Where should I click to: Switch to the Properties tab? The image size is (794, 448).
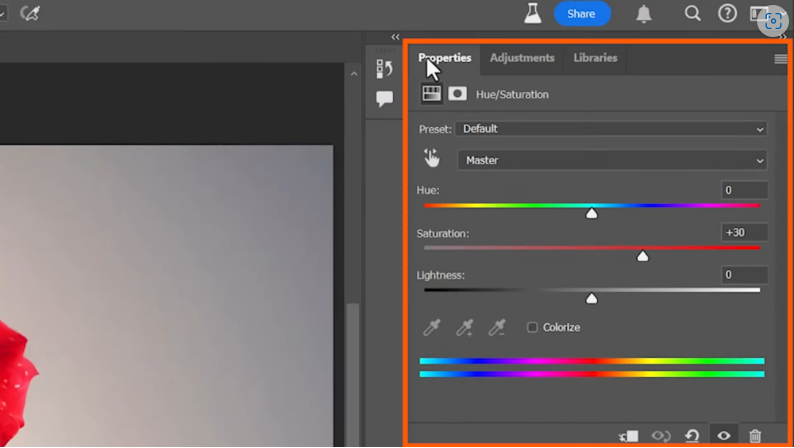pos(445,58)
